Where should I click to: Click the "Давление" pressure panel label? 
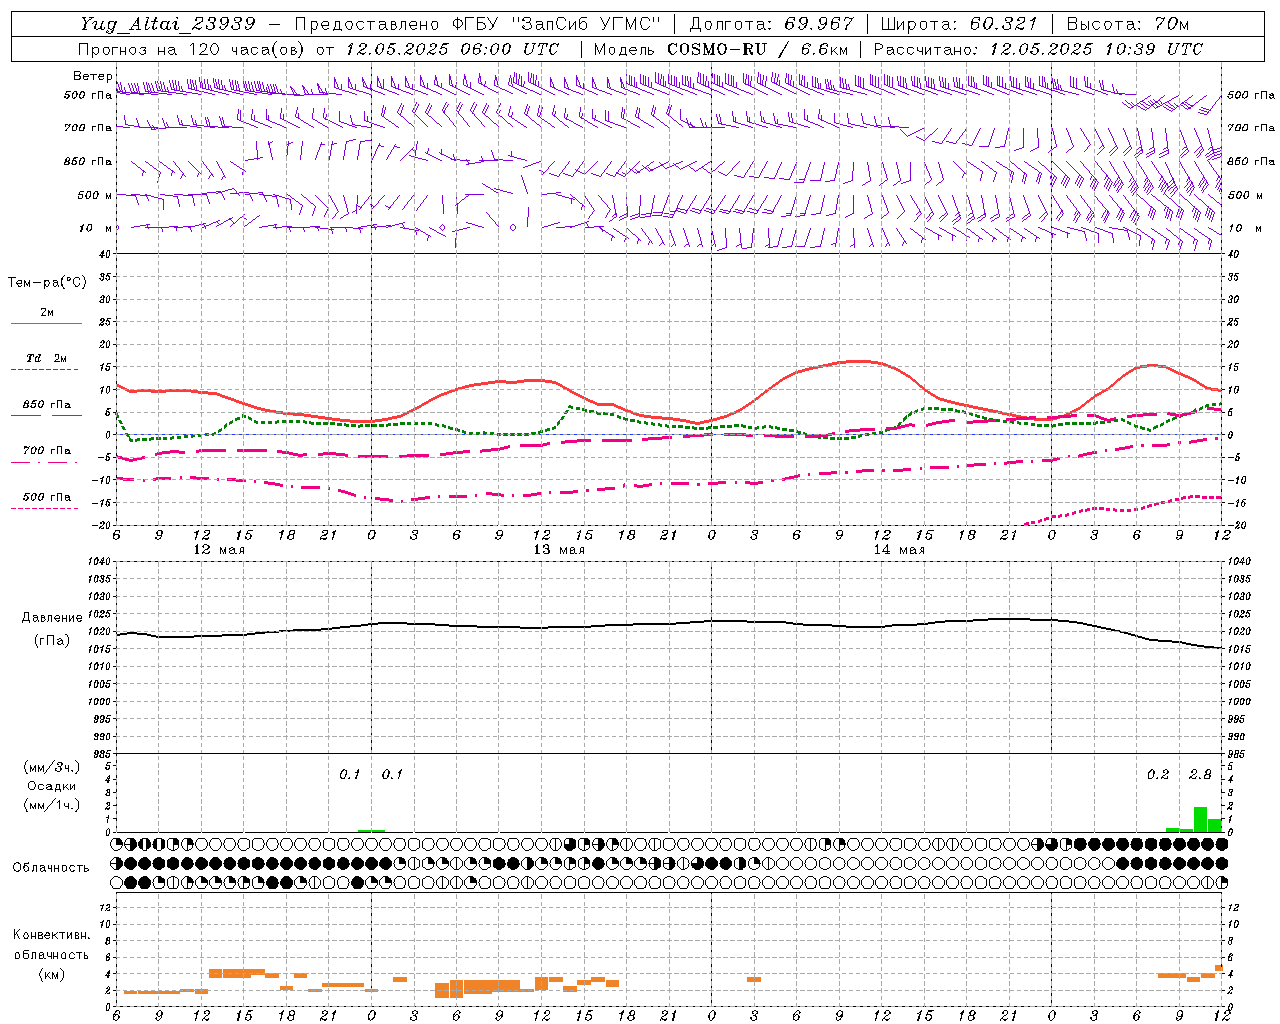(x=52, y=618)
